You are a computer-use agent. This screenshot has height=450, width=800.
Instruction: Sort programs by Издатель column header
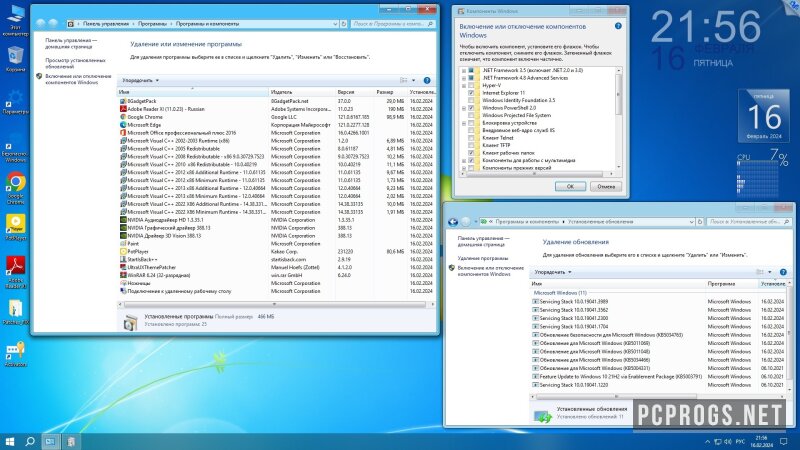tap(302, 92)
